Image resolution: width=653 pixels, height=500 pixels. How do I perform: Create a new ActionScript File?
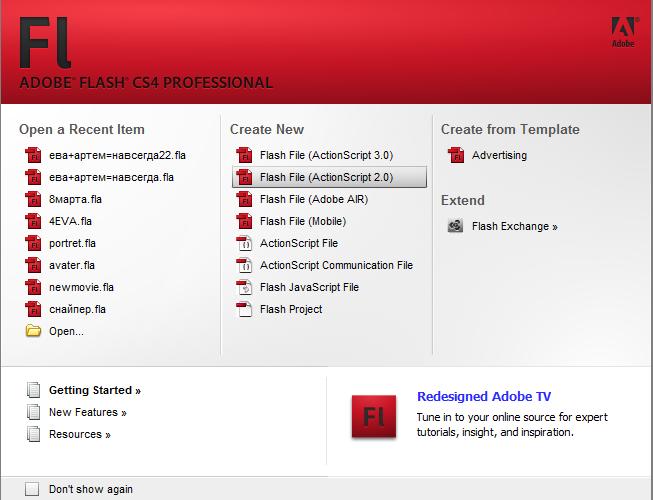[x=299, y=244]
